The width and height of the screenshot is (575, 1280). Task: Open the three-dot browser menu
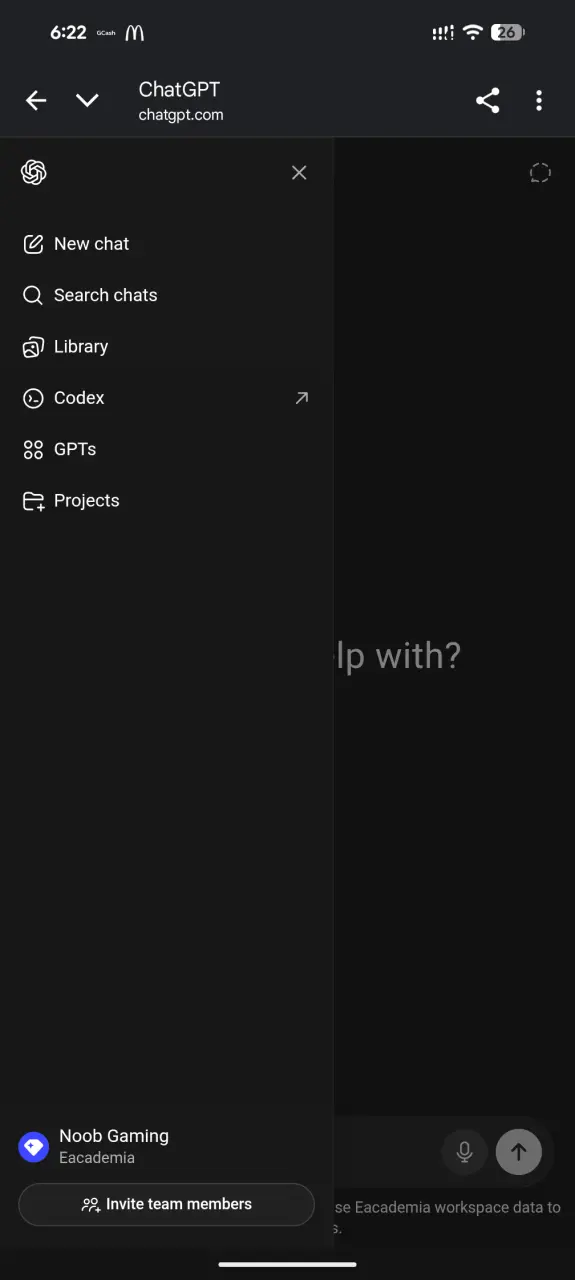539,100
